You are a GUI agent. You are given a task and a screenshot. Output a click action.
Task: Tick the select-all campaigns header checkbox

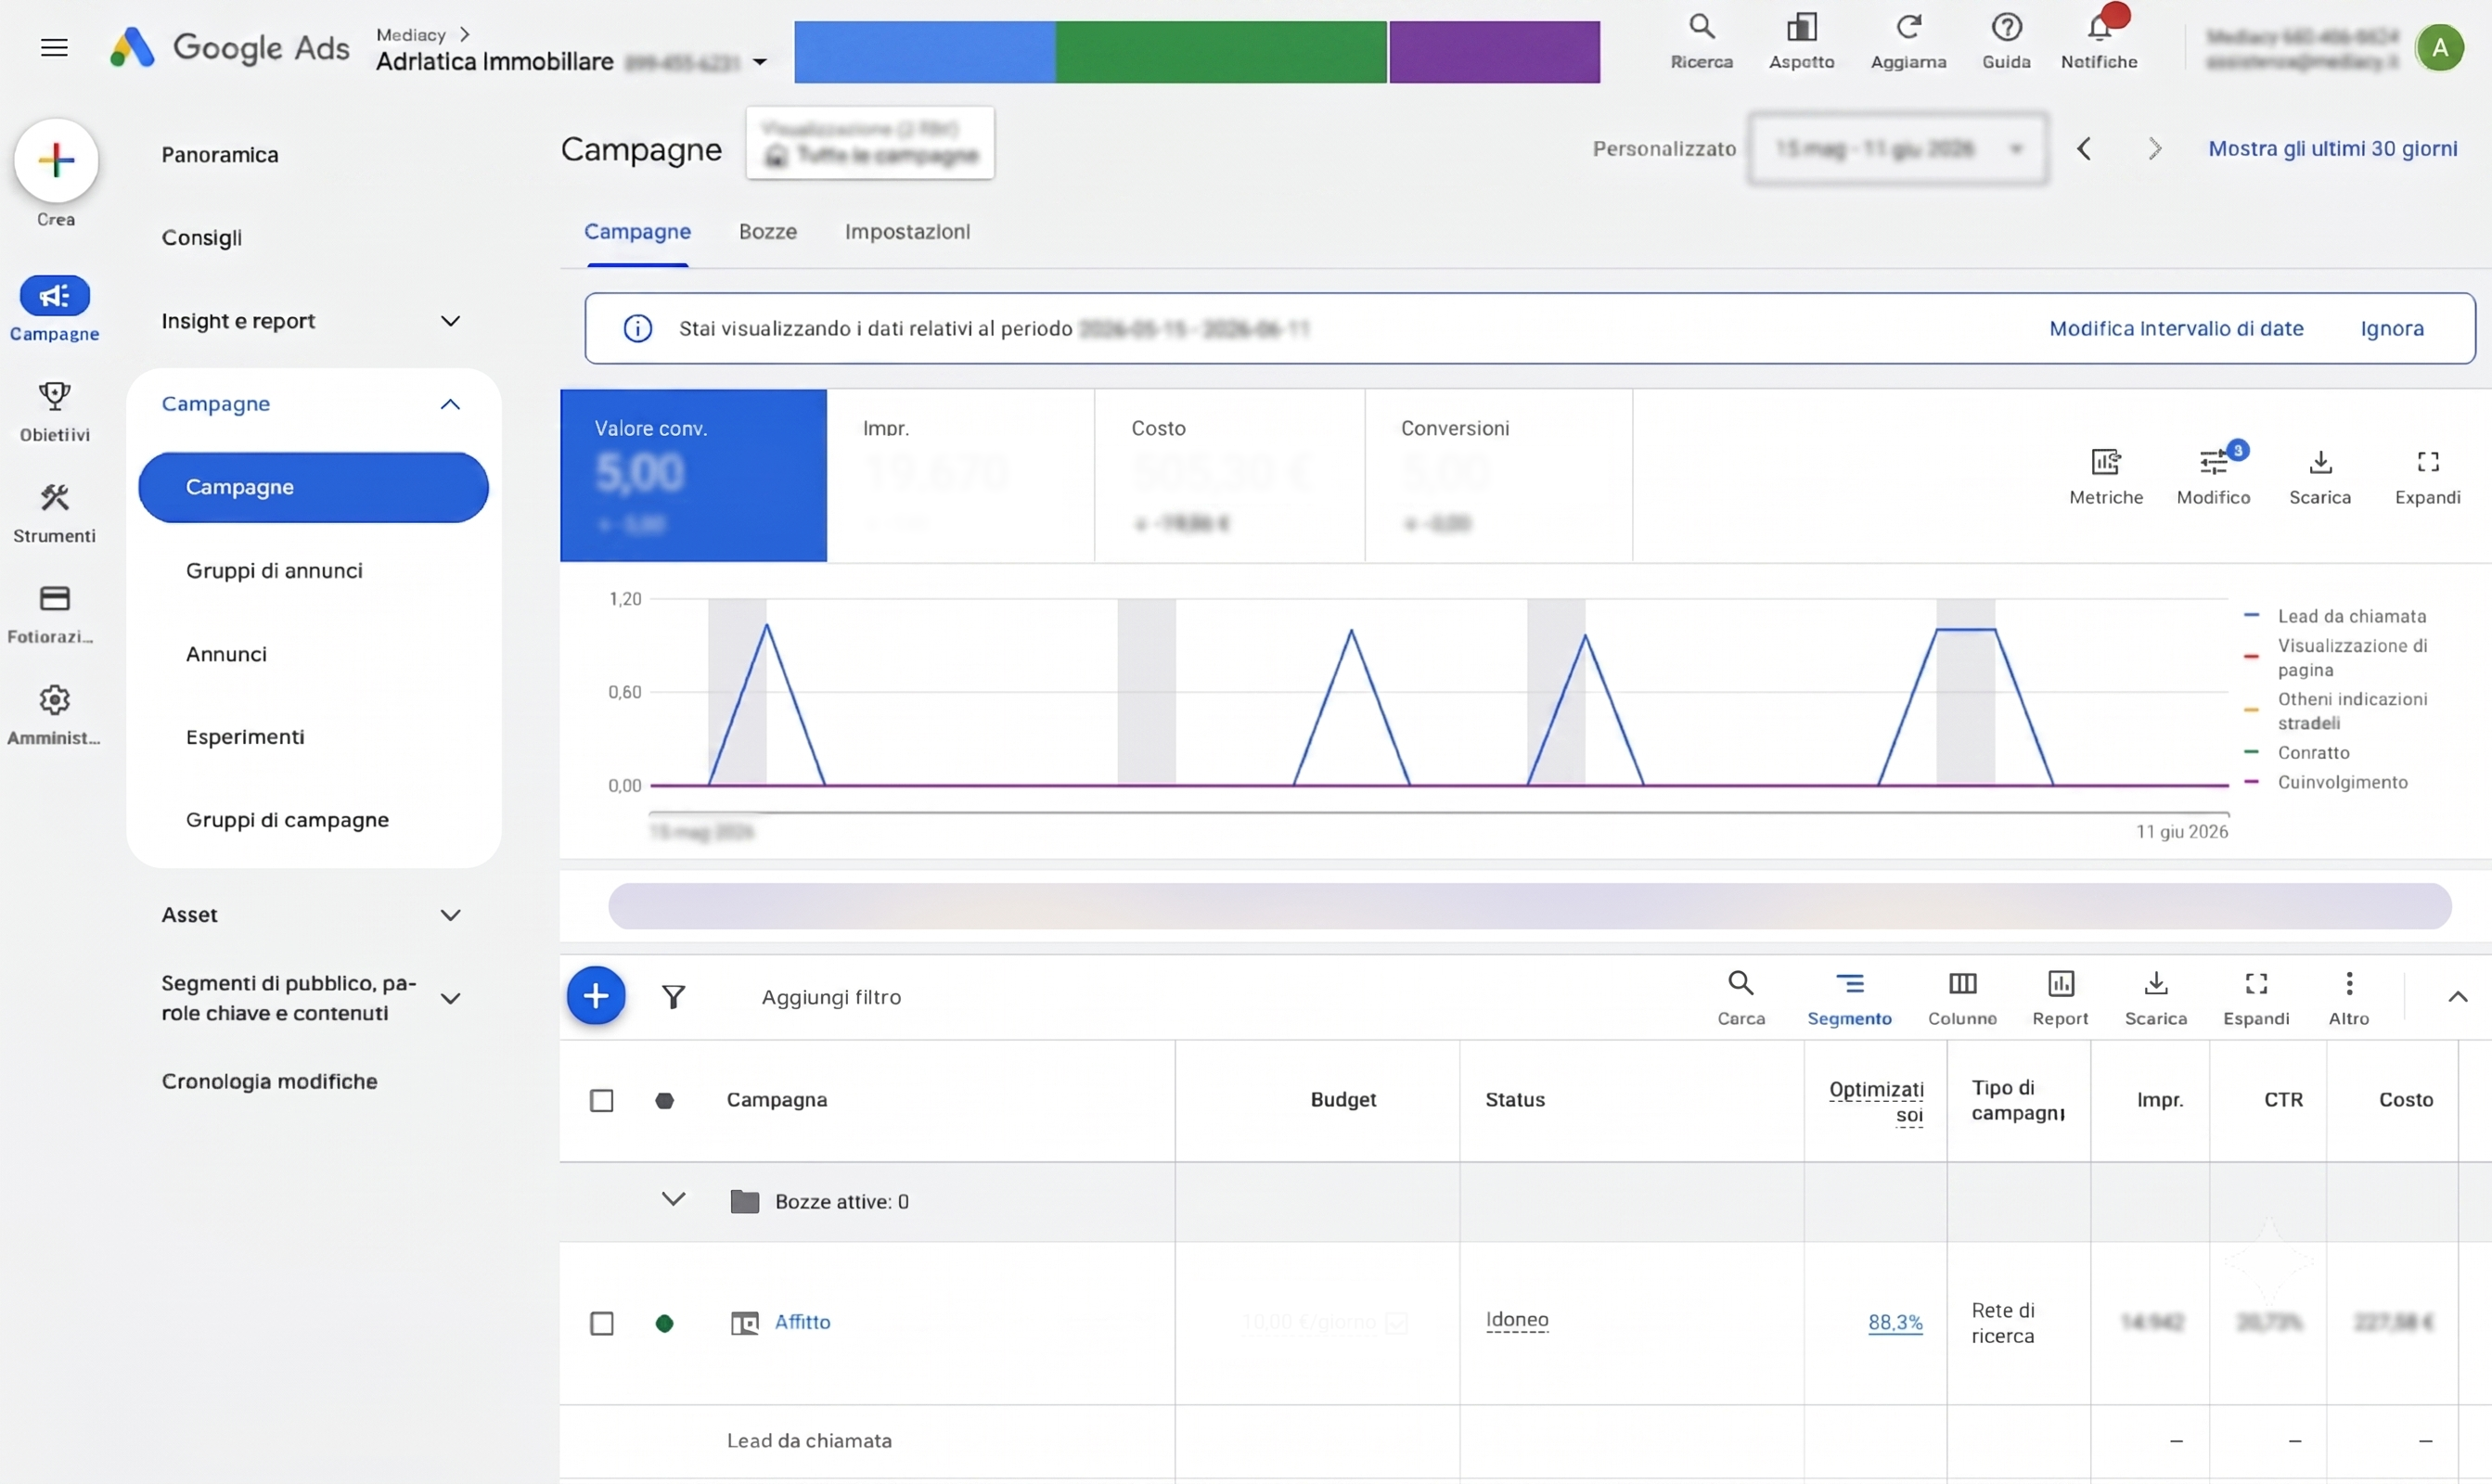pyautogui.click(x=602, y=1100)
